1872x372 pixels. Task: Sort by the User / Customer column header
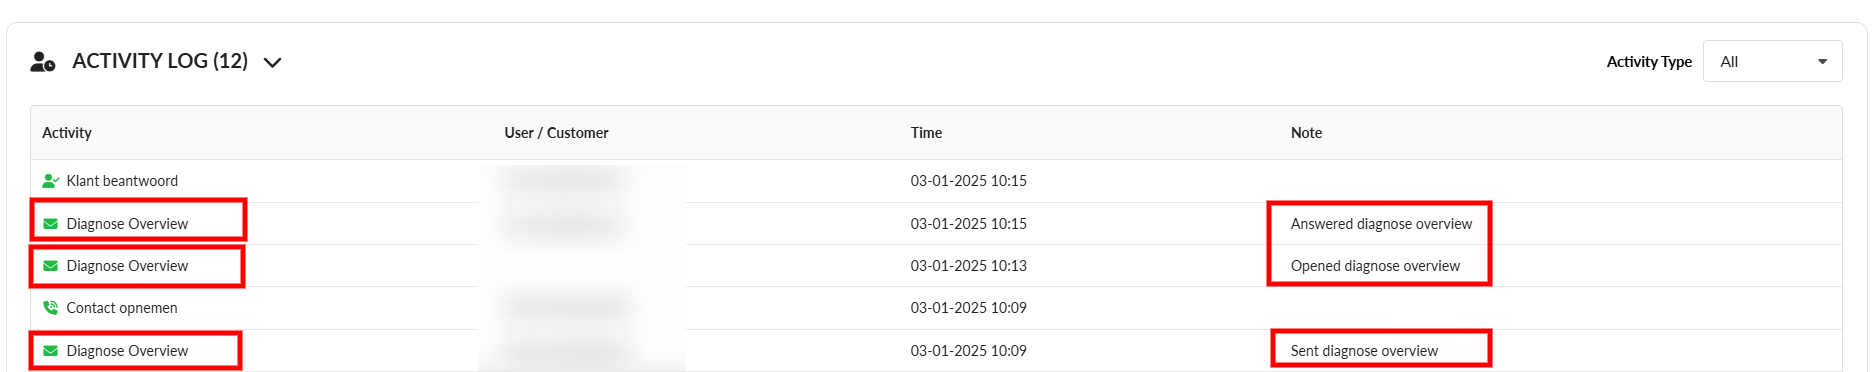(556, 133)
